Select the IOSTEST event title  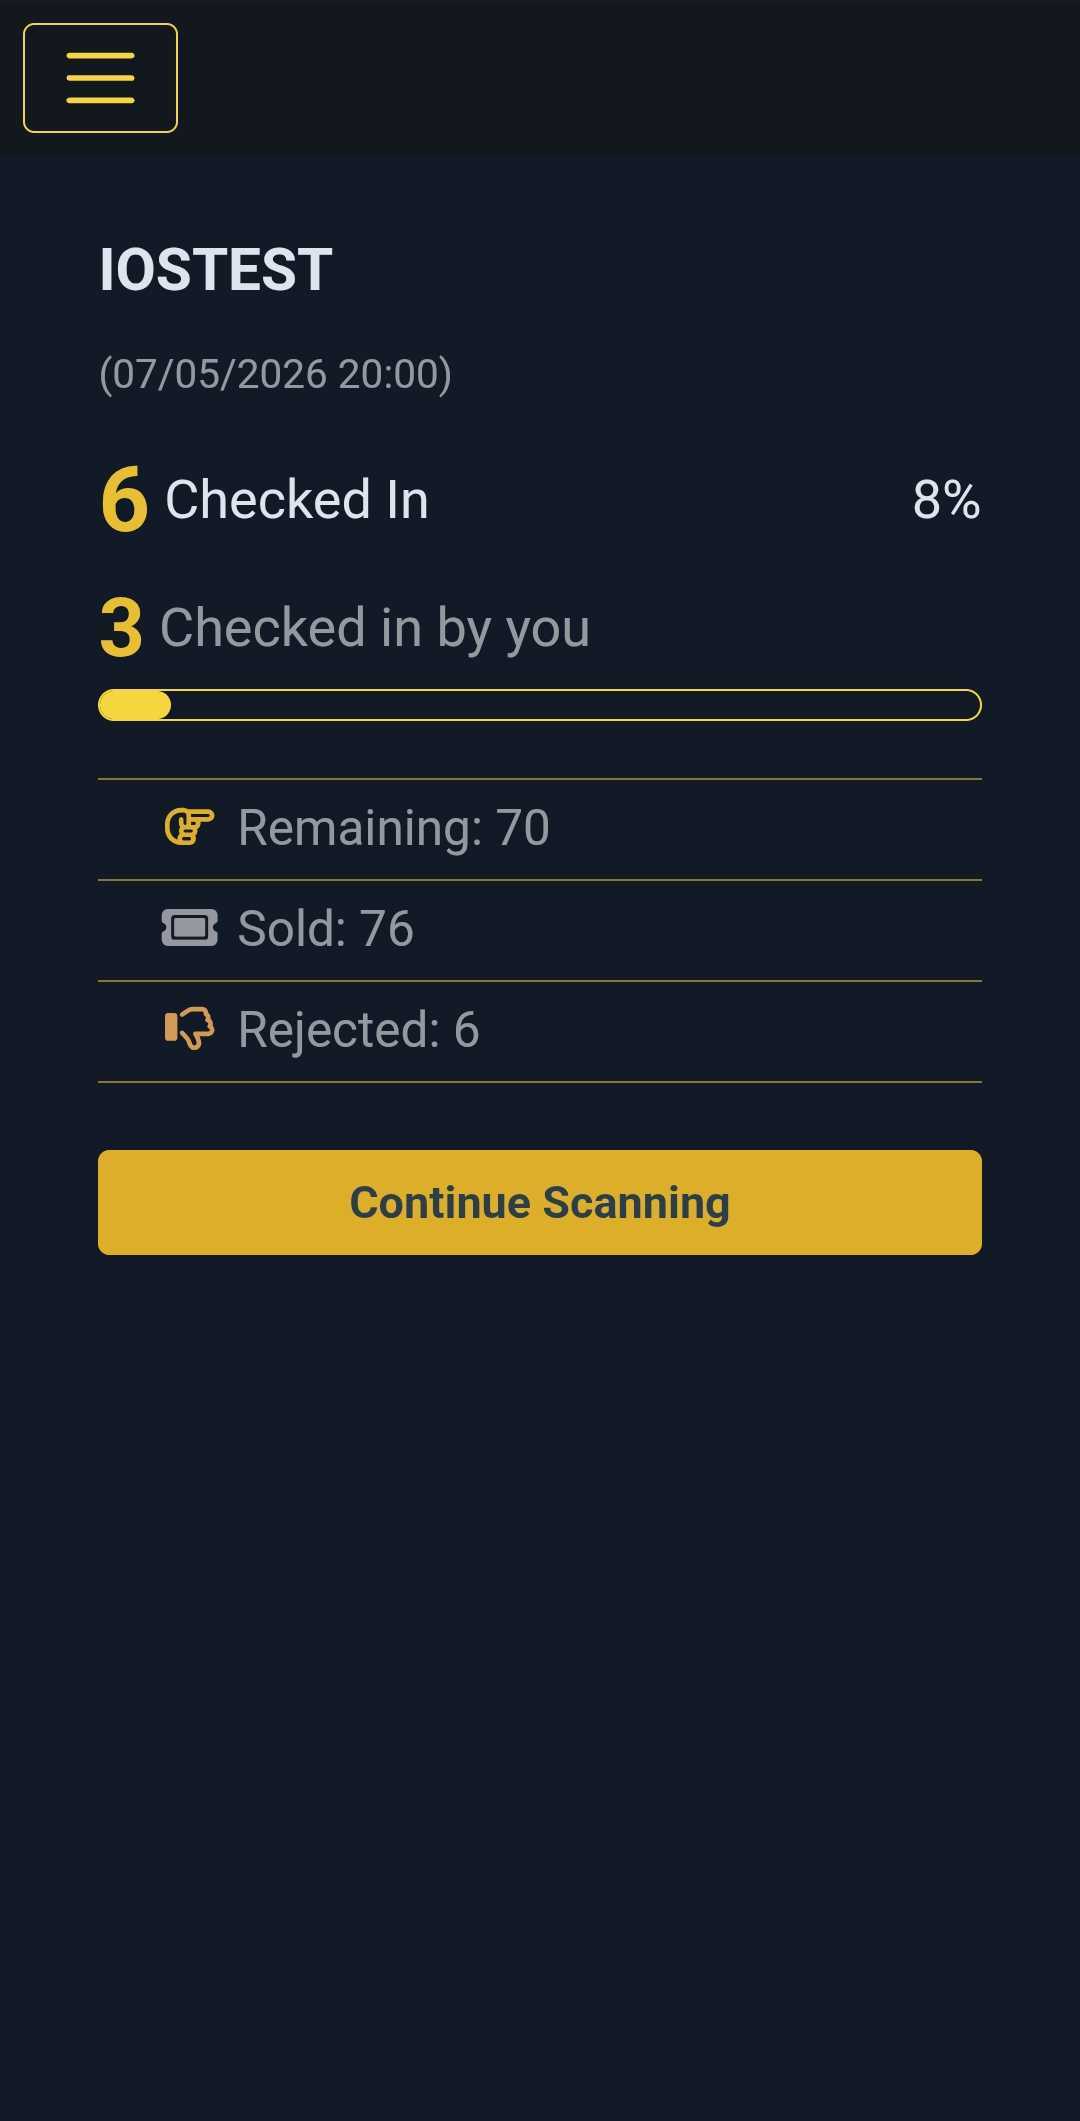[216, 270]
